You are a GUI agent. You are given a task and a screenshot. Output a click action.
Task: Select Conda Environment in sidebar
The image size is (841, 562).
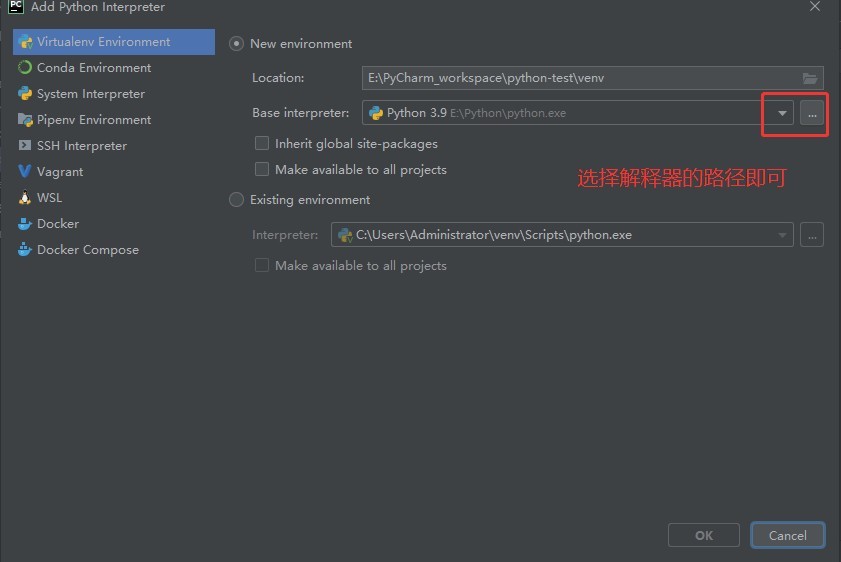click(114, 68)
